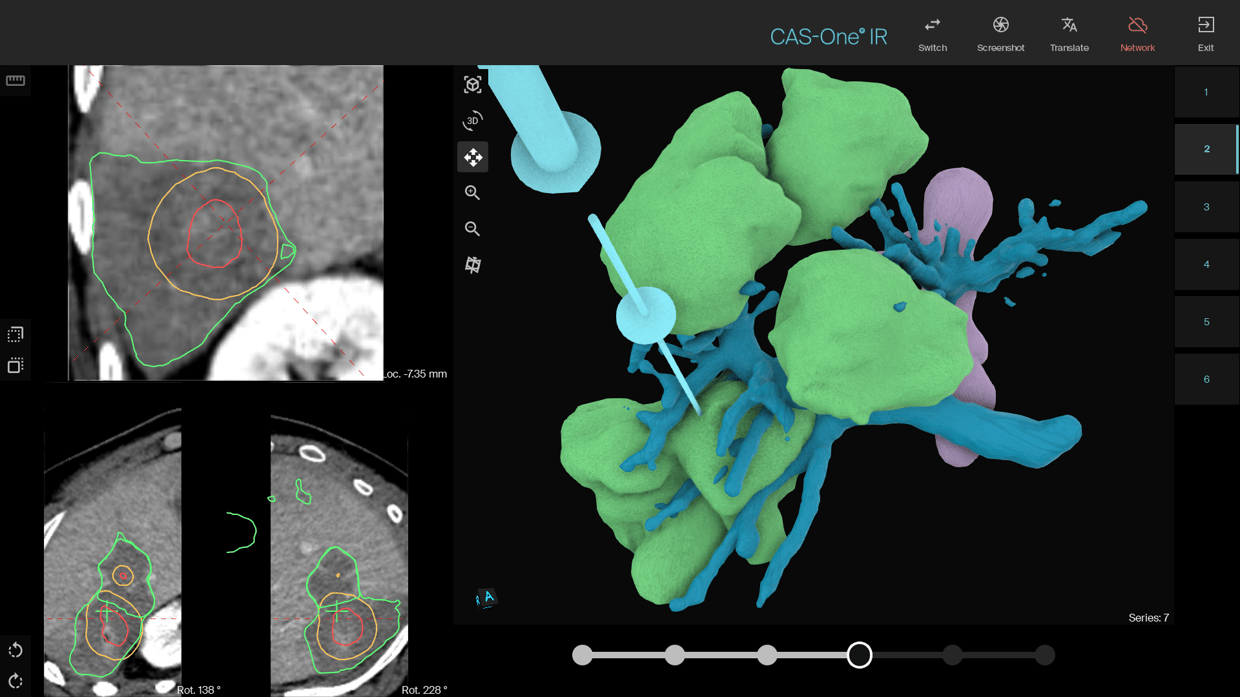This screenshot has width=1240, height=697.
Task: Open series tab 3
Action: click(1206, 207)
